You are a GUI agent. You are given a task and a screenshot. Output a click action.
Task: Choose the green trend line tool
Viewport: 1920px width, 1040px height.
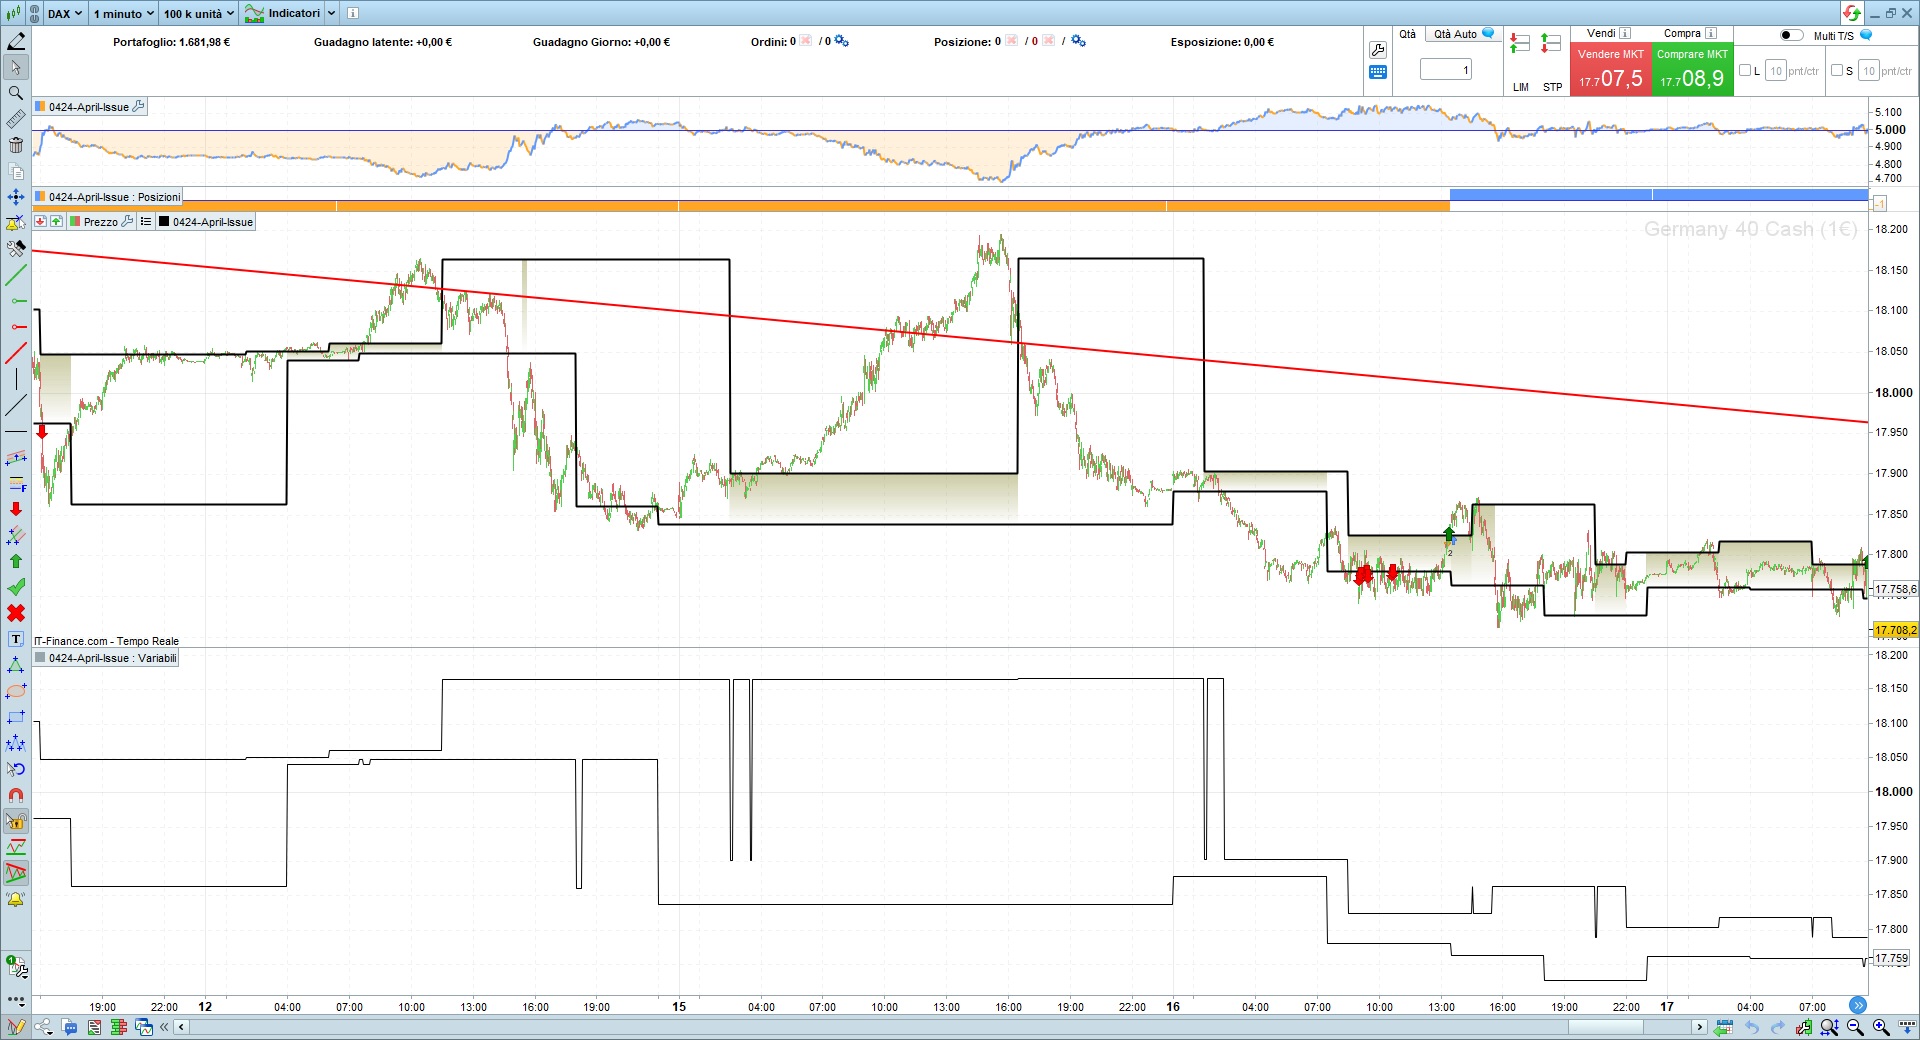16,275
